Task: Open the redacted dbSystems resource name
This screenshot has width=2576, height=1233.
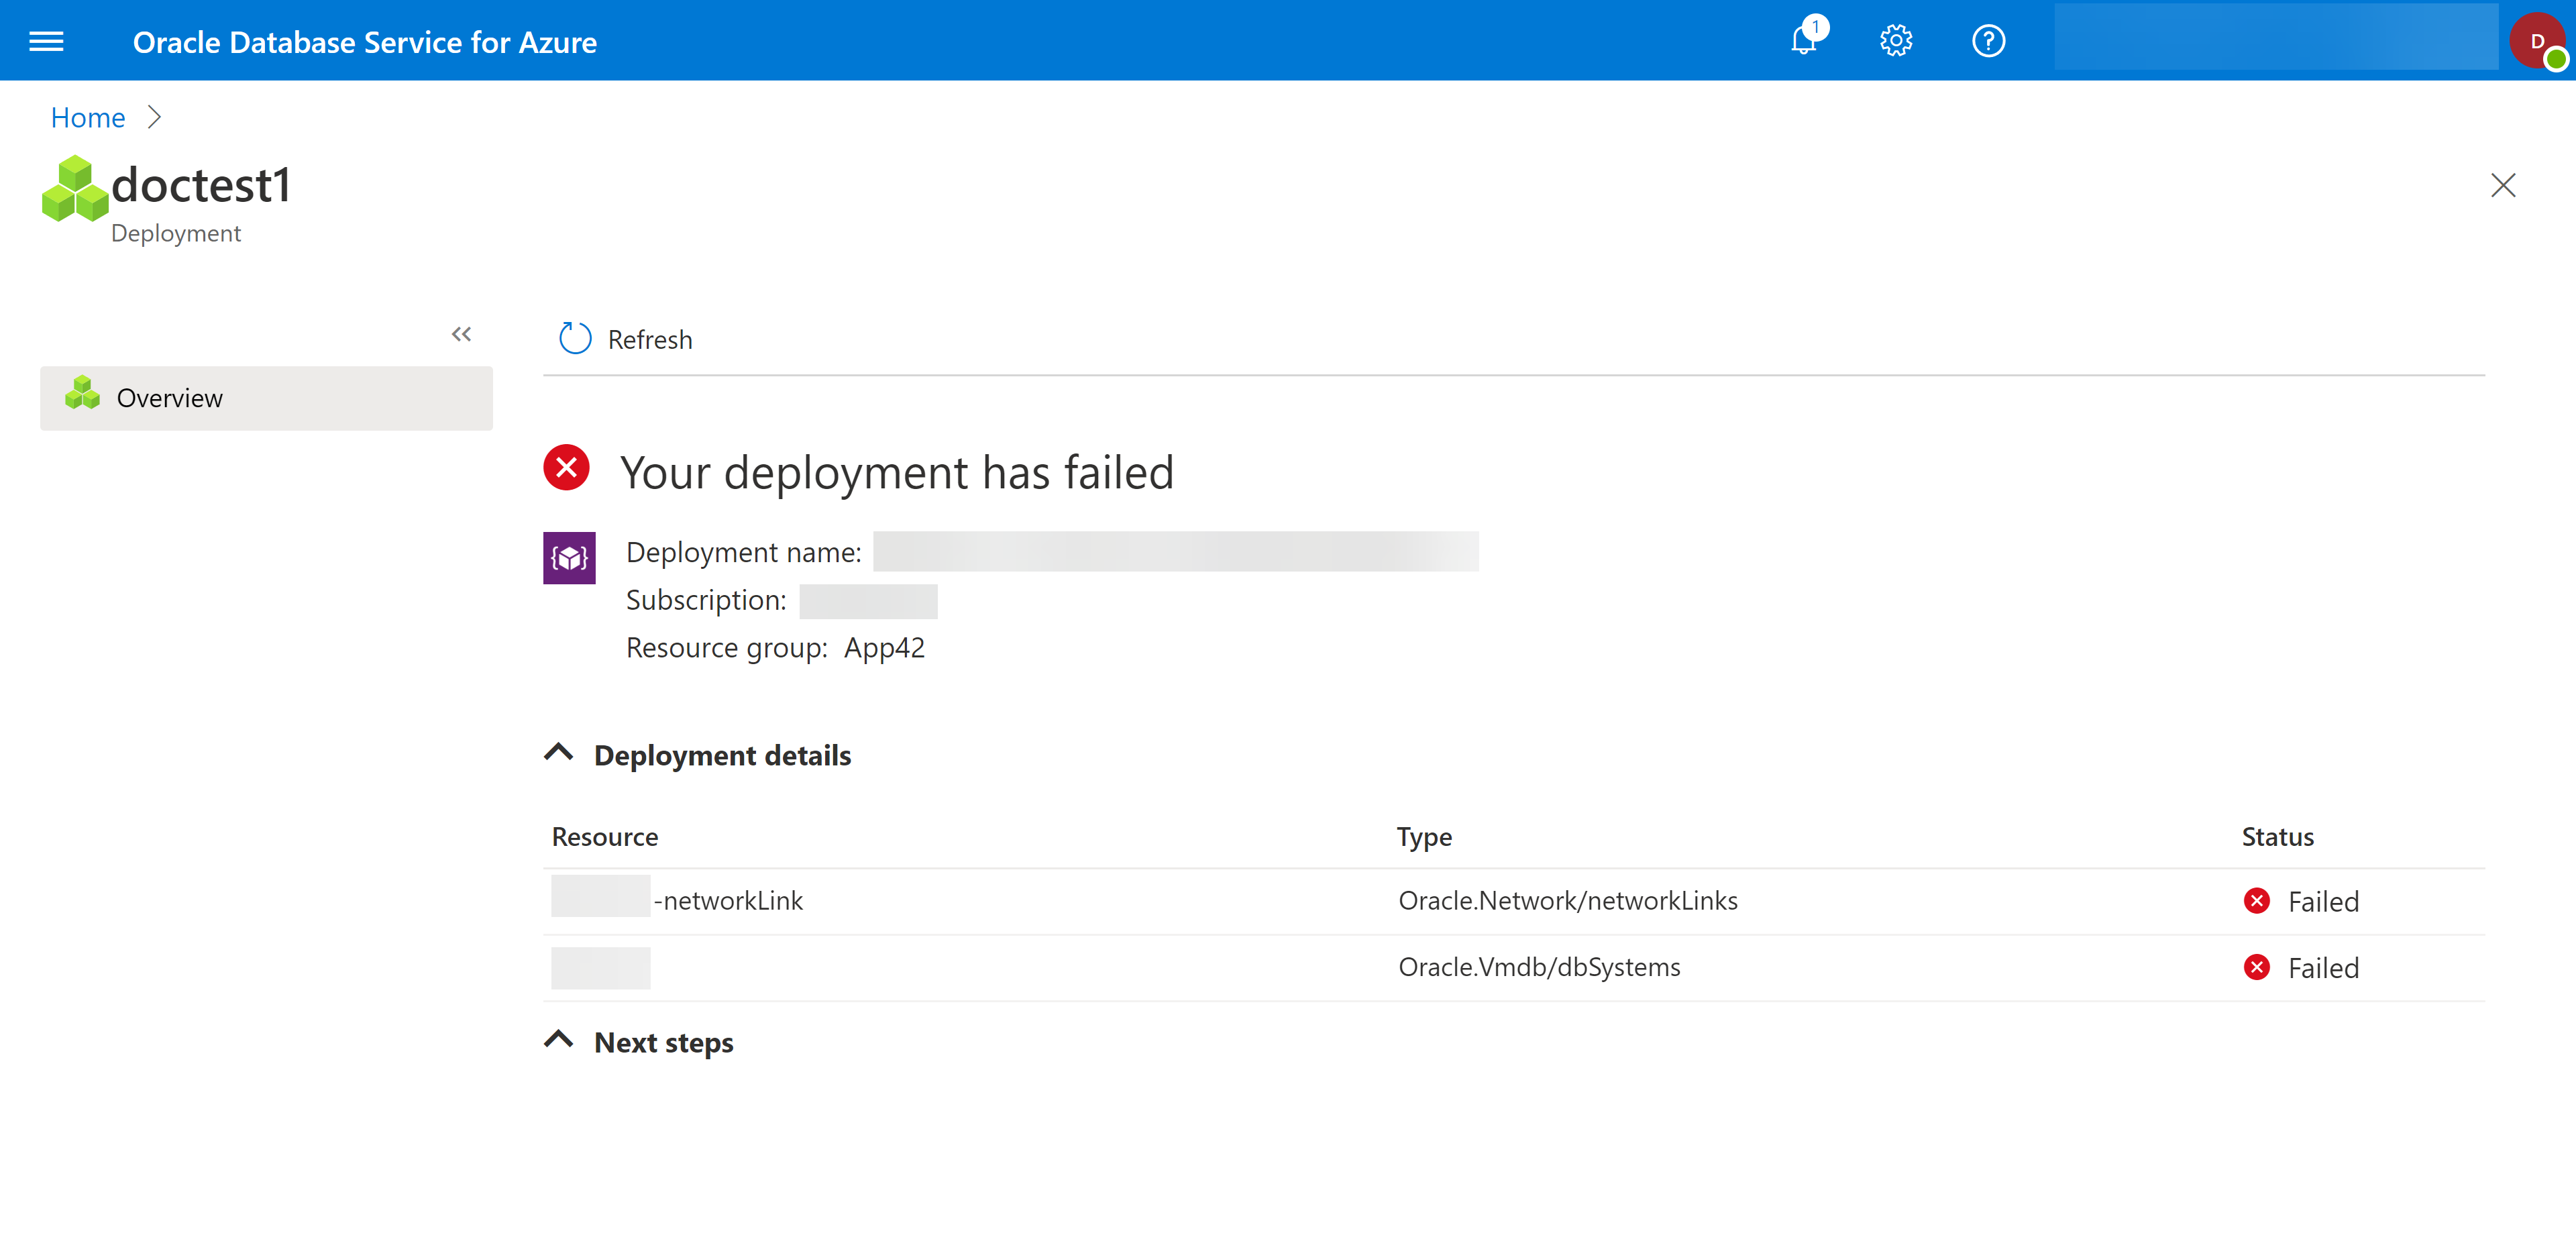Action: point(601,968)
